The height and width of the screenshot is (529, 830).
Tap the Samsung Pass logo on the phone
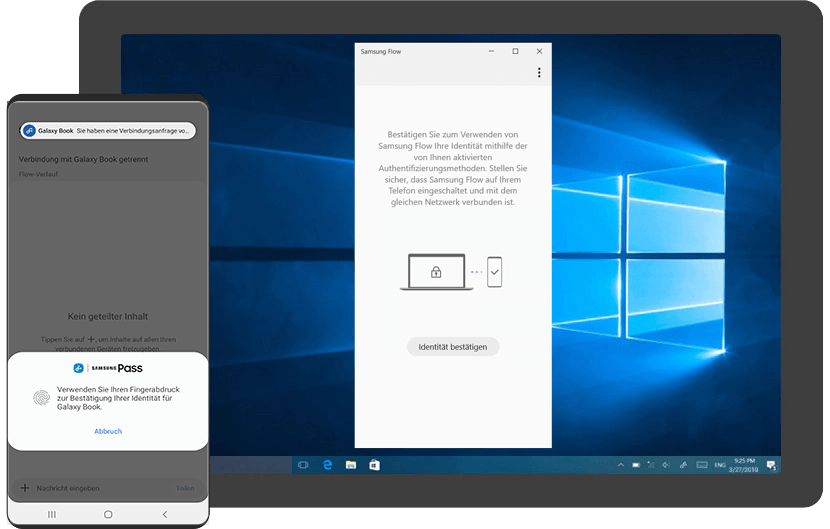[108, 368]
